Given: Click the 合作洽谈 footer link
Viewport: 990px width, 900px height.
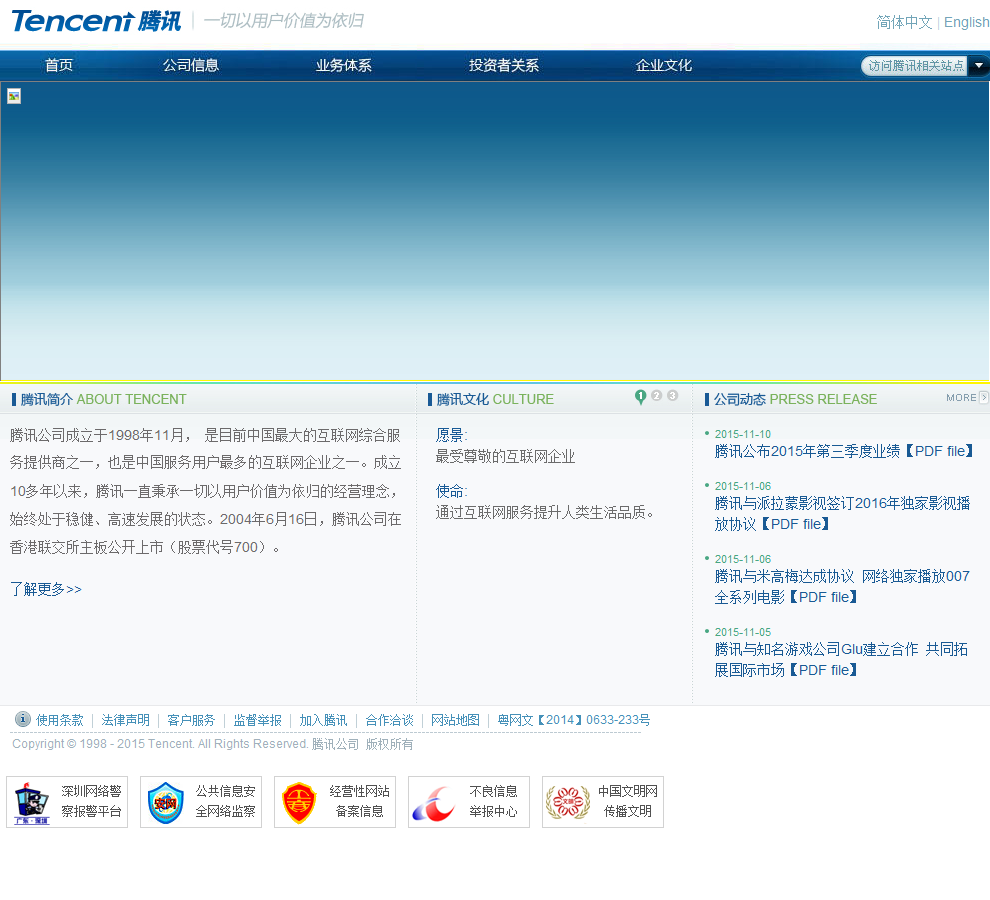Looking at the screenshot, I should point(390,720).
